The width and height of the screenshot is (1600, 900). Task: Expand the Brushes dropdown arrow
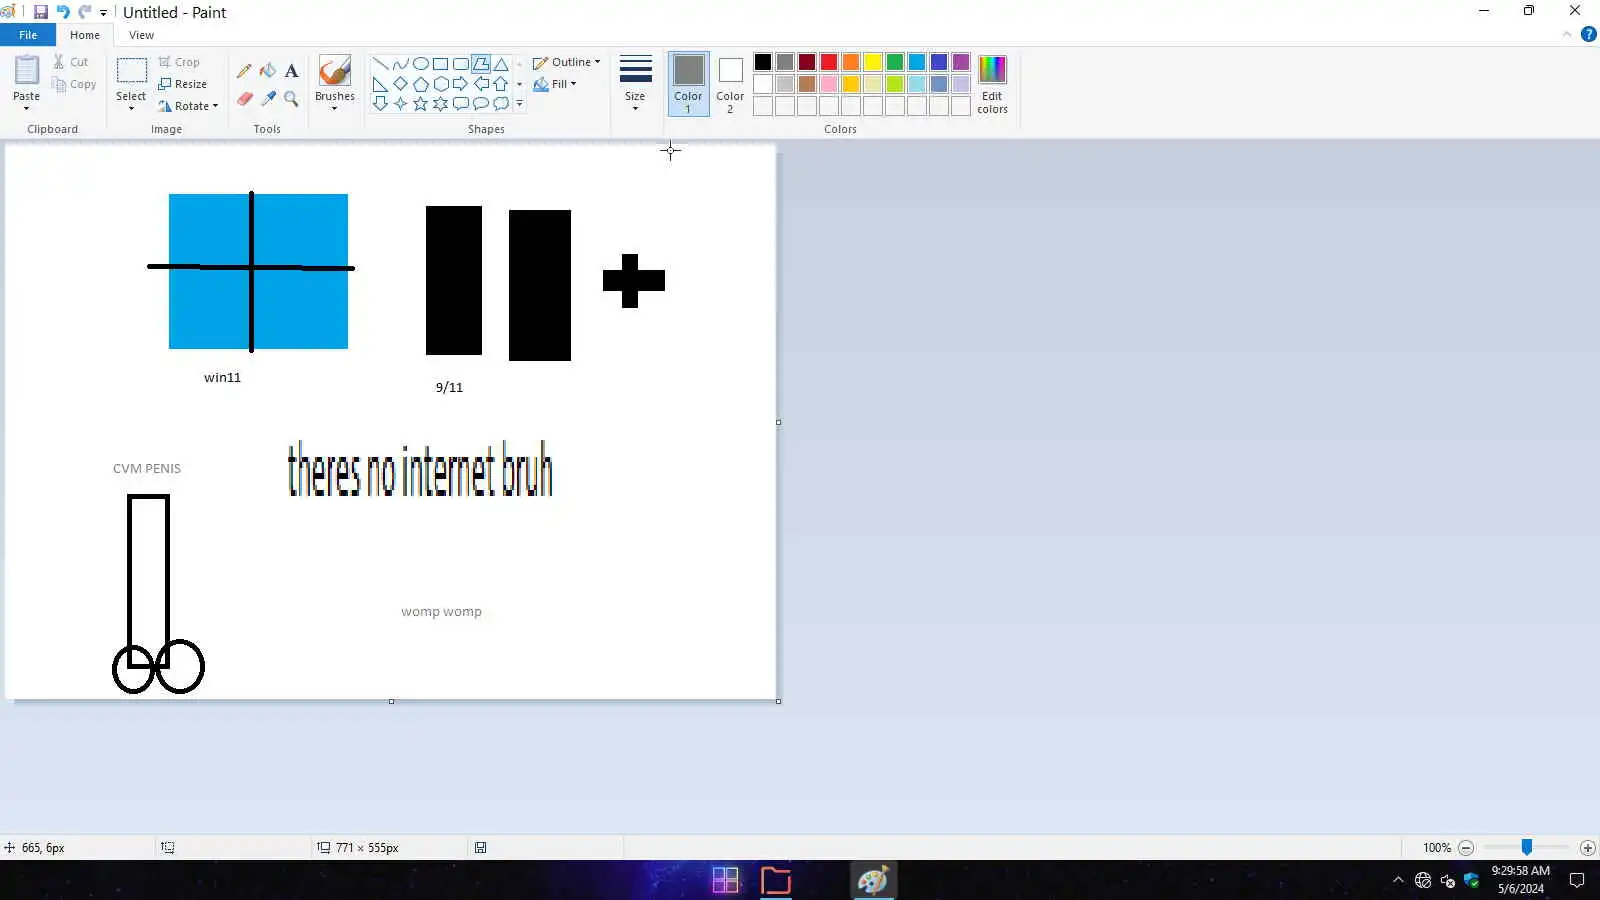coord(335,109)
